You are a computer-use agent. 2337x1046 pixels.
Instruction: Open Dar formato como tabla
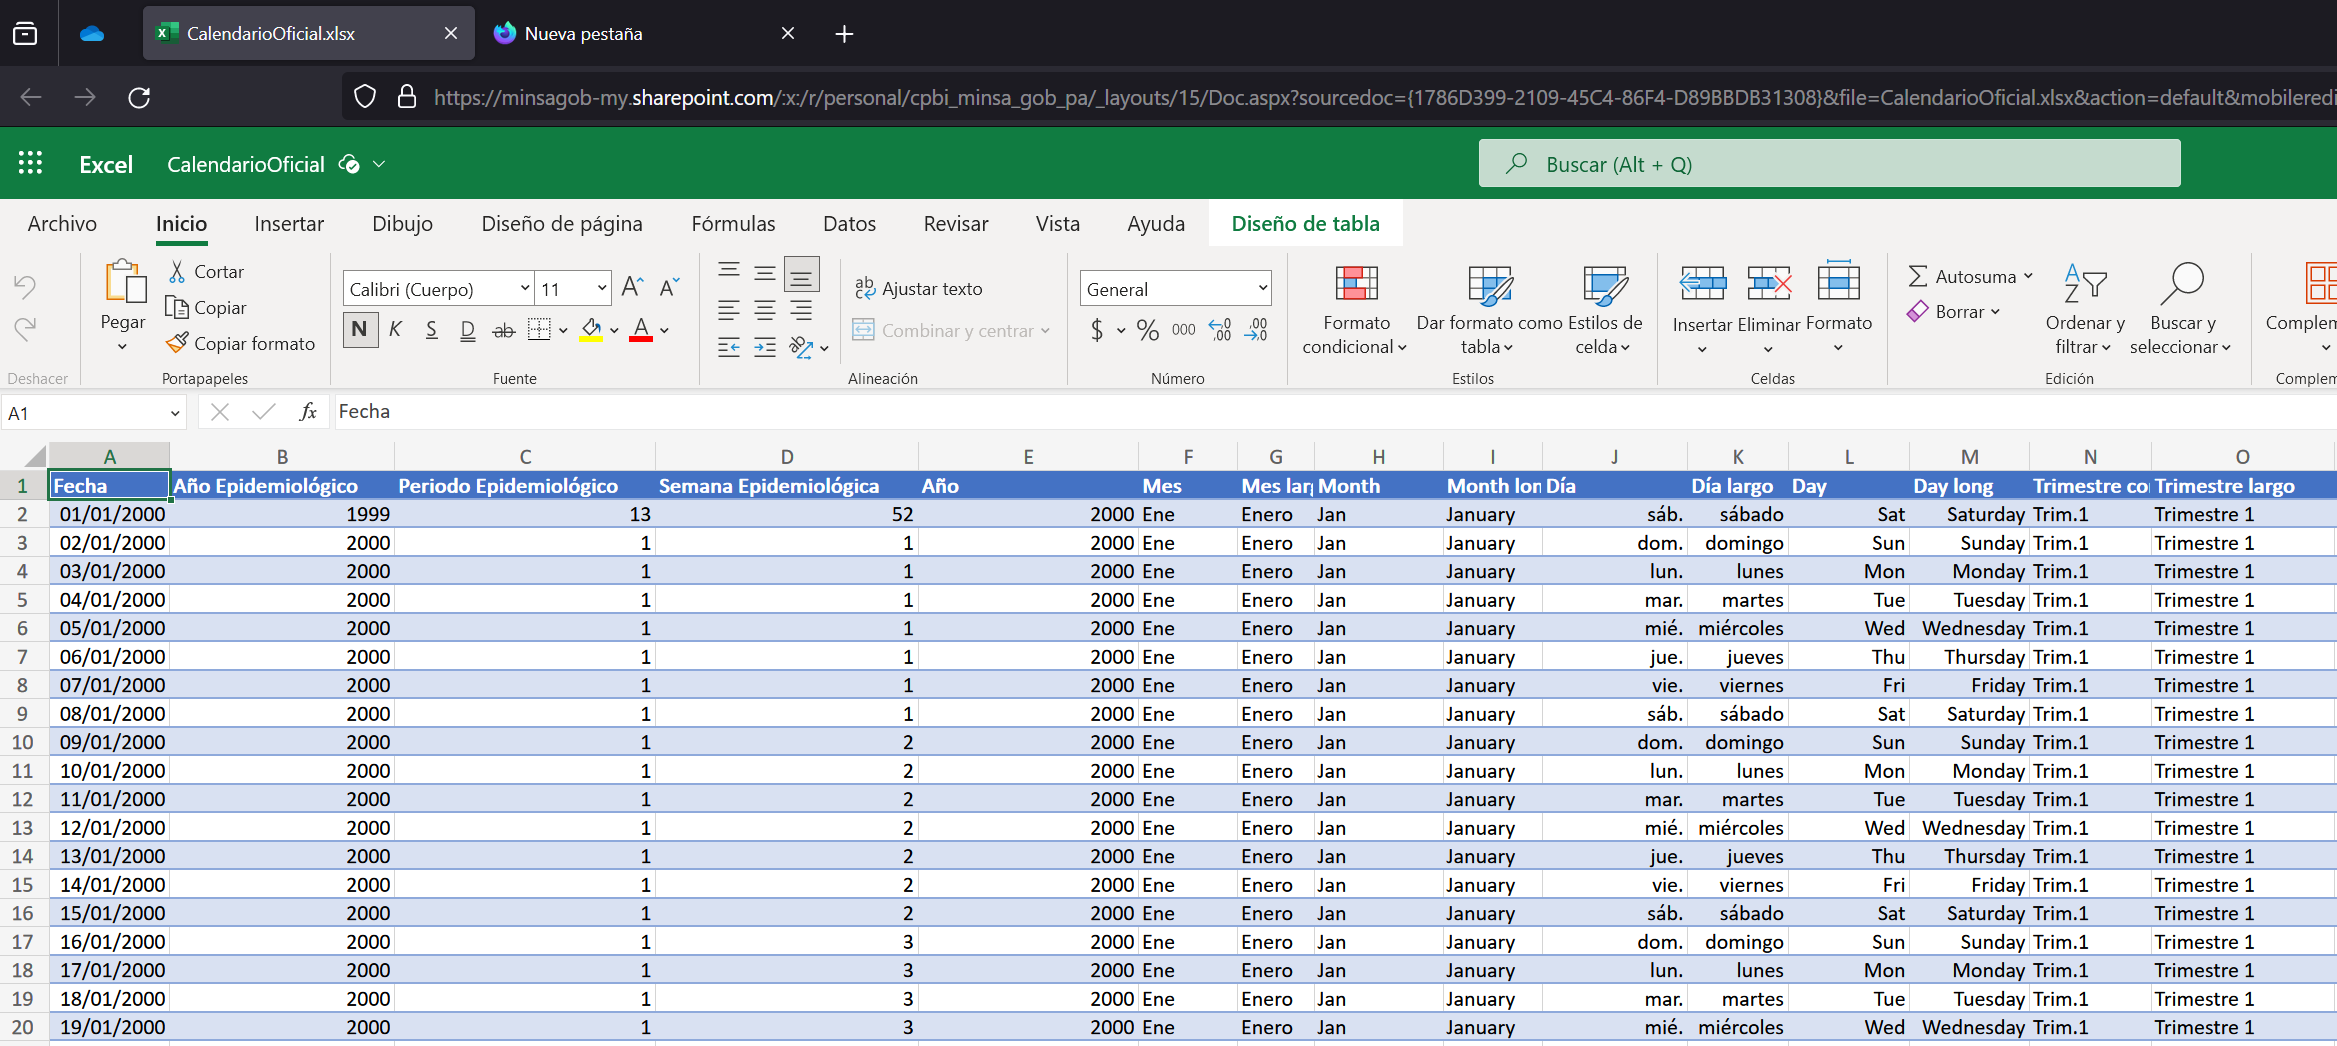1488,308
